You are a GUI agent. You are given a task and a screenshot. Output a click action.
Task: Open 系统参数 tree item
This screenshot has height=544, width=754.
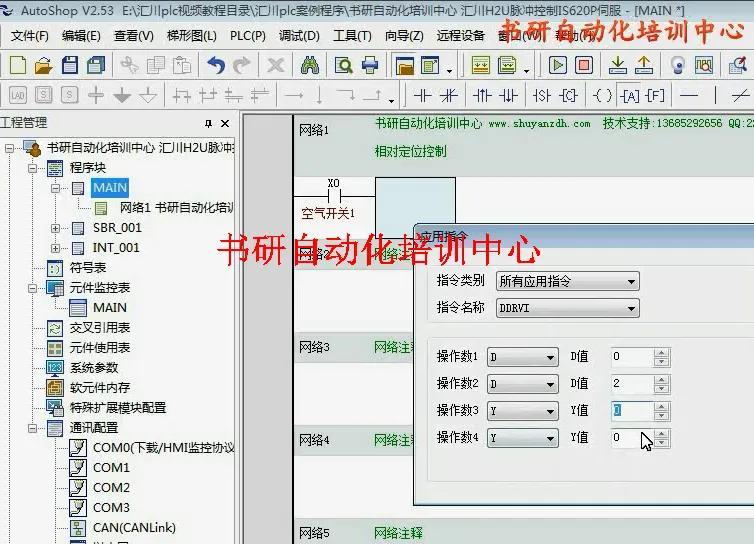(94, 368)
